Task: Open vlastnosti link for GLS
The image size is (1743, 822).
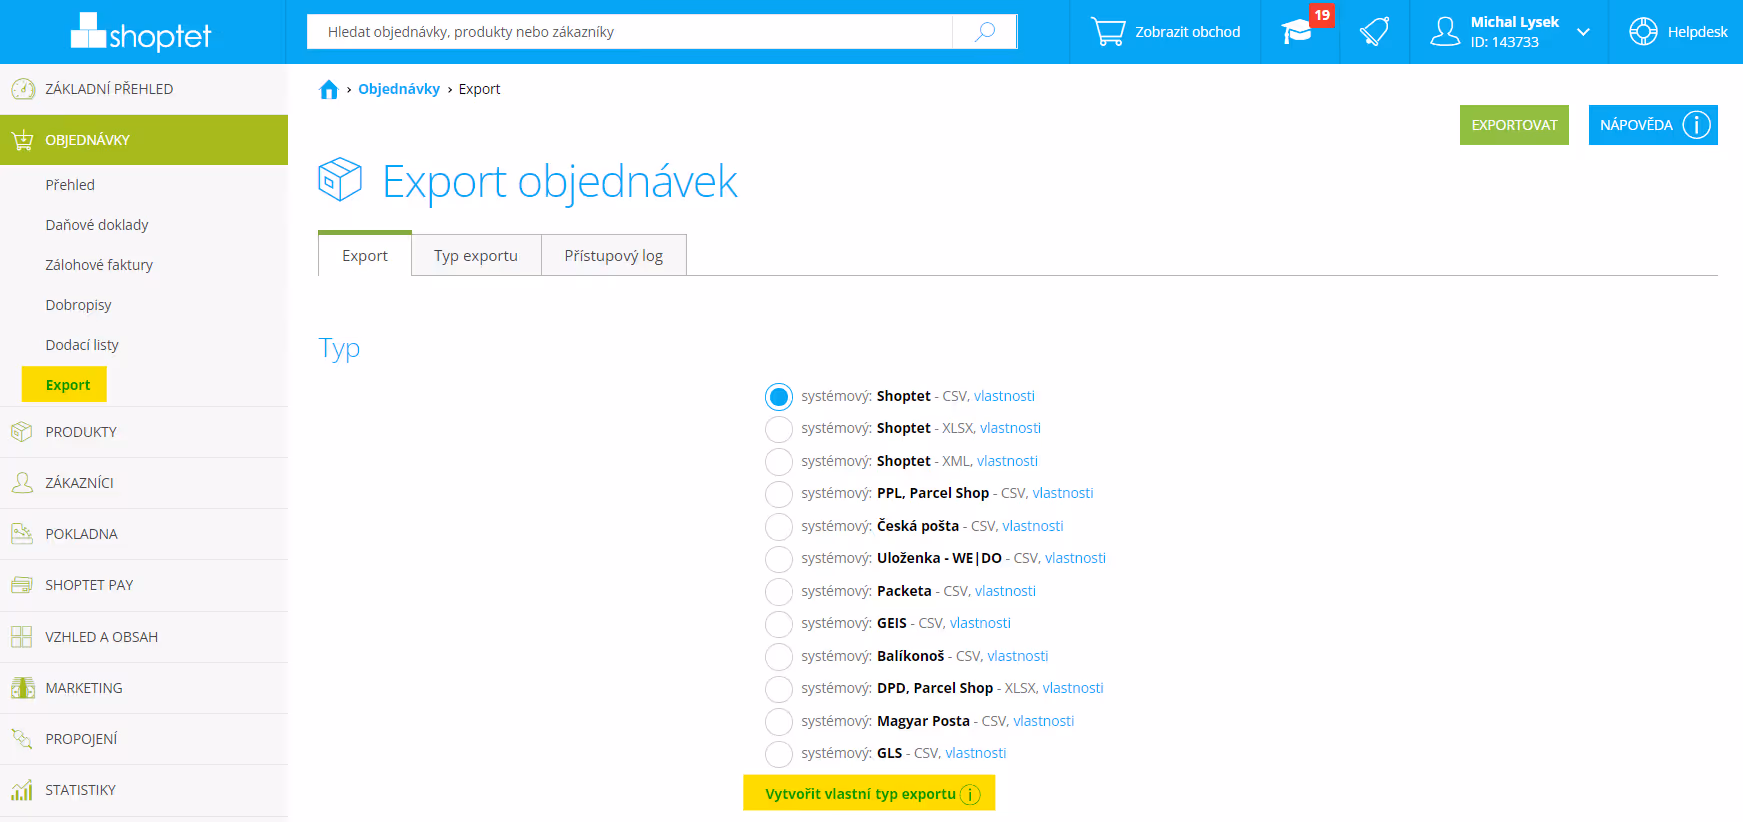Action: click(x=976, y=753)
